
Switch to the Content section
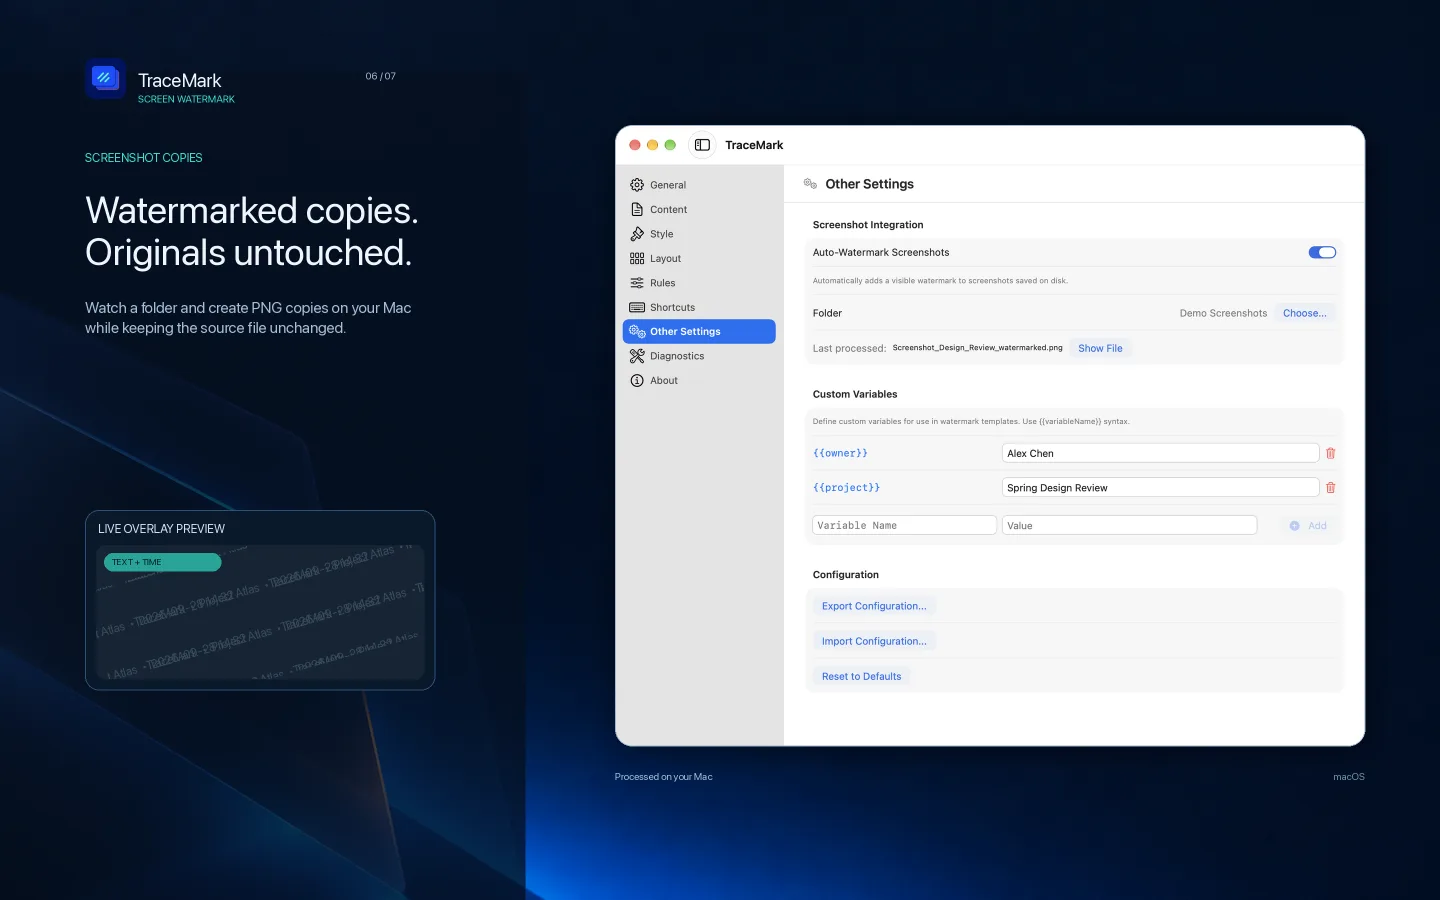coord(699,209)
